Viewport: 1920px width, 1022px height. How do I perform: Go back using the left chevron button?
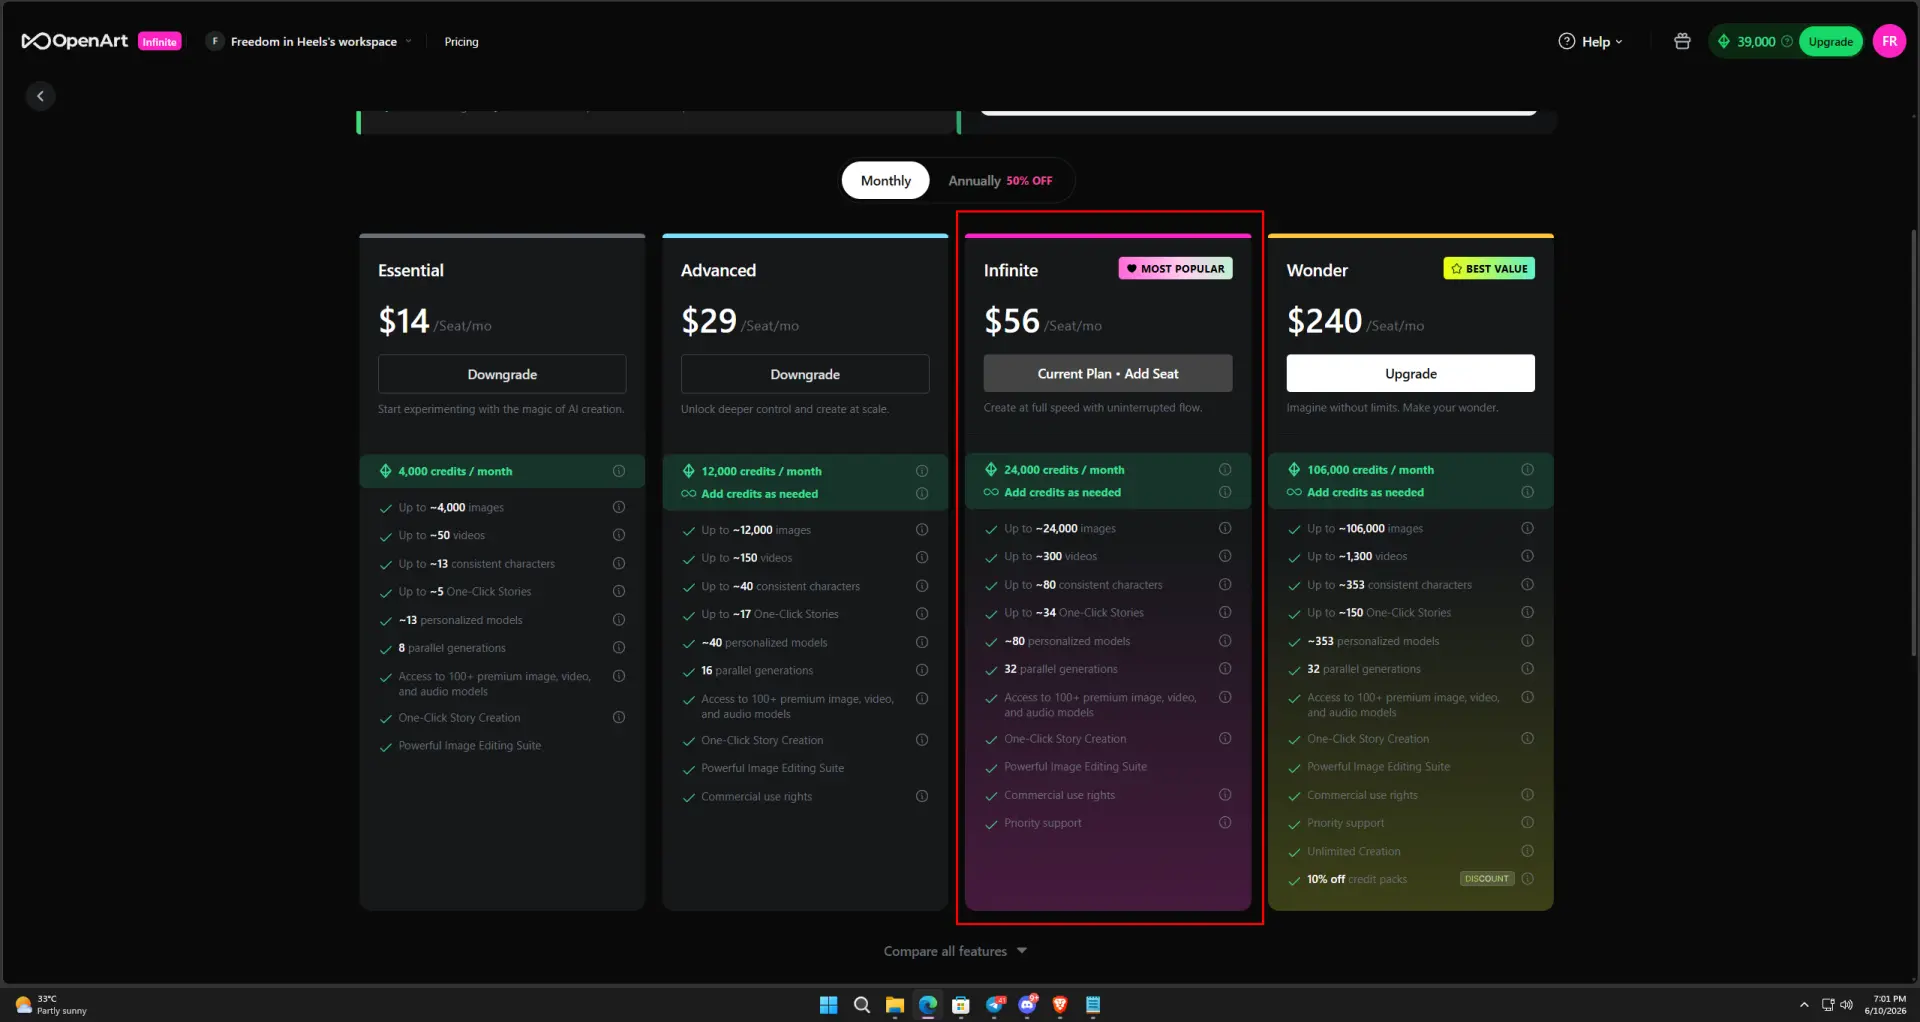coord(40,96)
